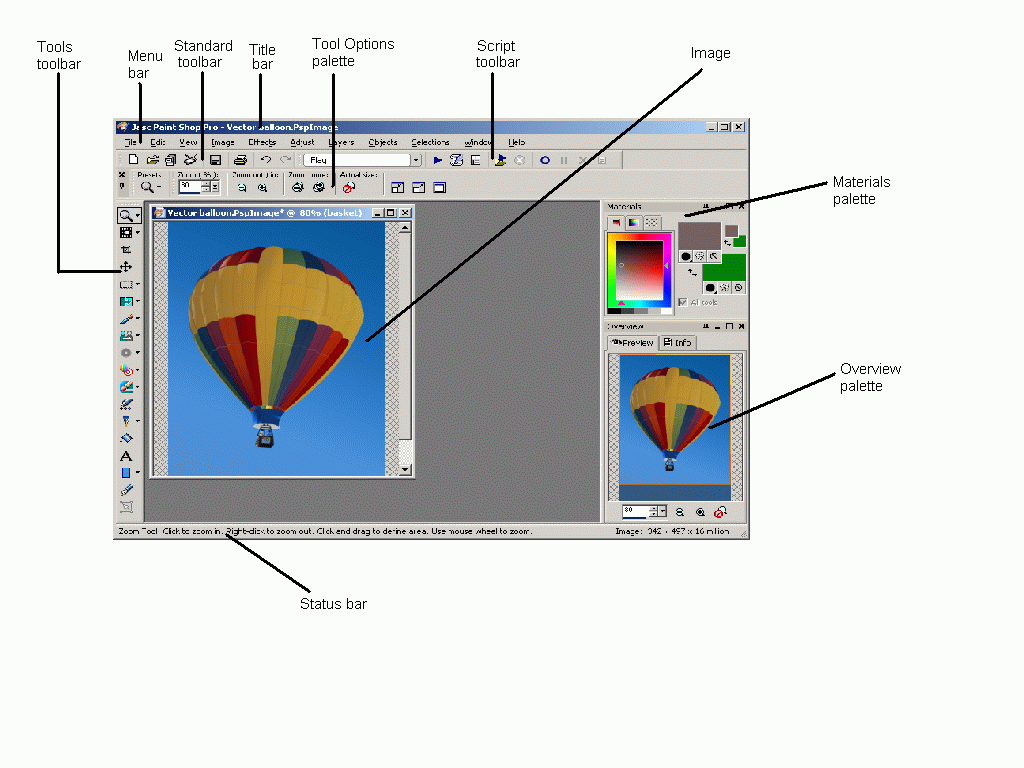The image size is (1024, 768).
Task: Start script recording with the circle icon
Action: [x=545, y=160]
